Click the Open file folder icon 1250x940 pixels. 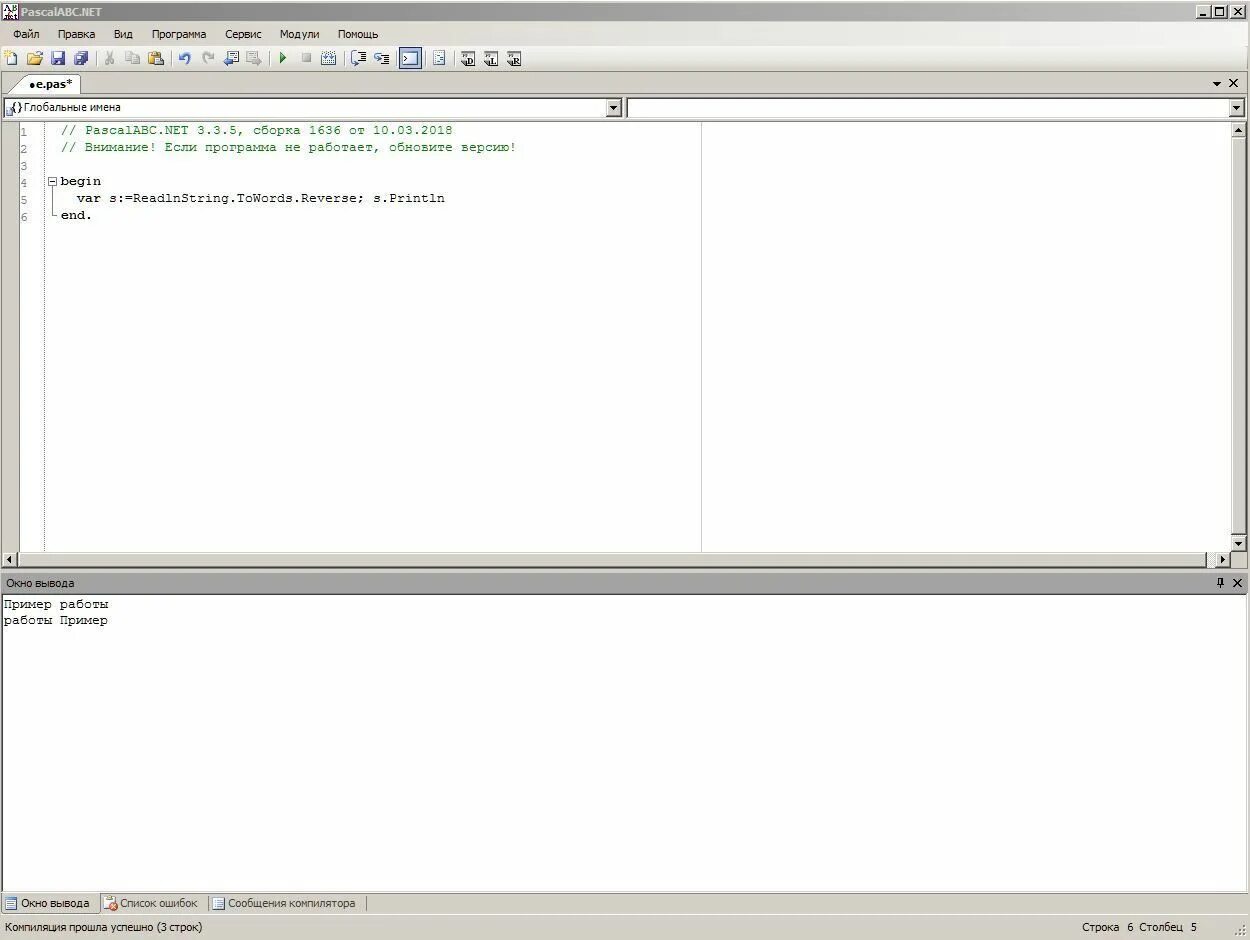tap(34, 59)
